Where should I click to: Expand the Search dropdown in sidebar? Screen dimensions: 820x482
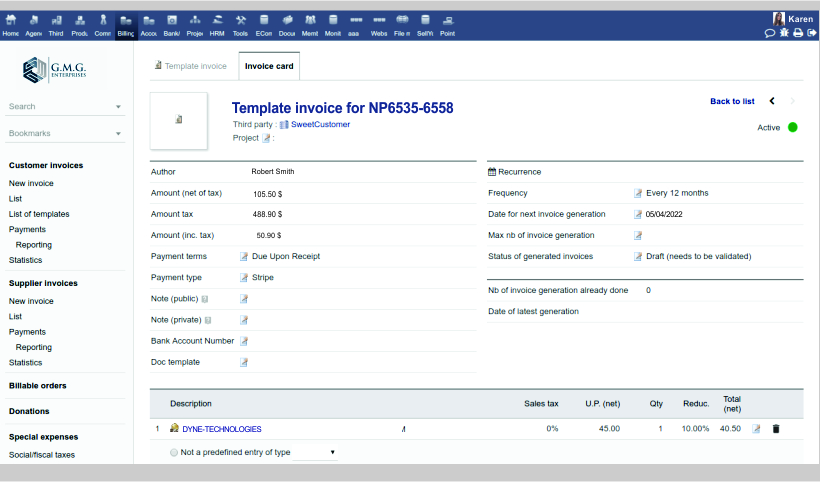coord(118,107)
